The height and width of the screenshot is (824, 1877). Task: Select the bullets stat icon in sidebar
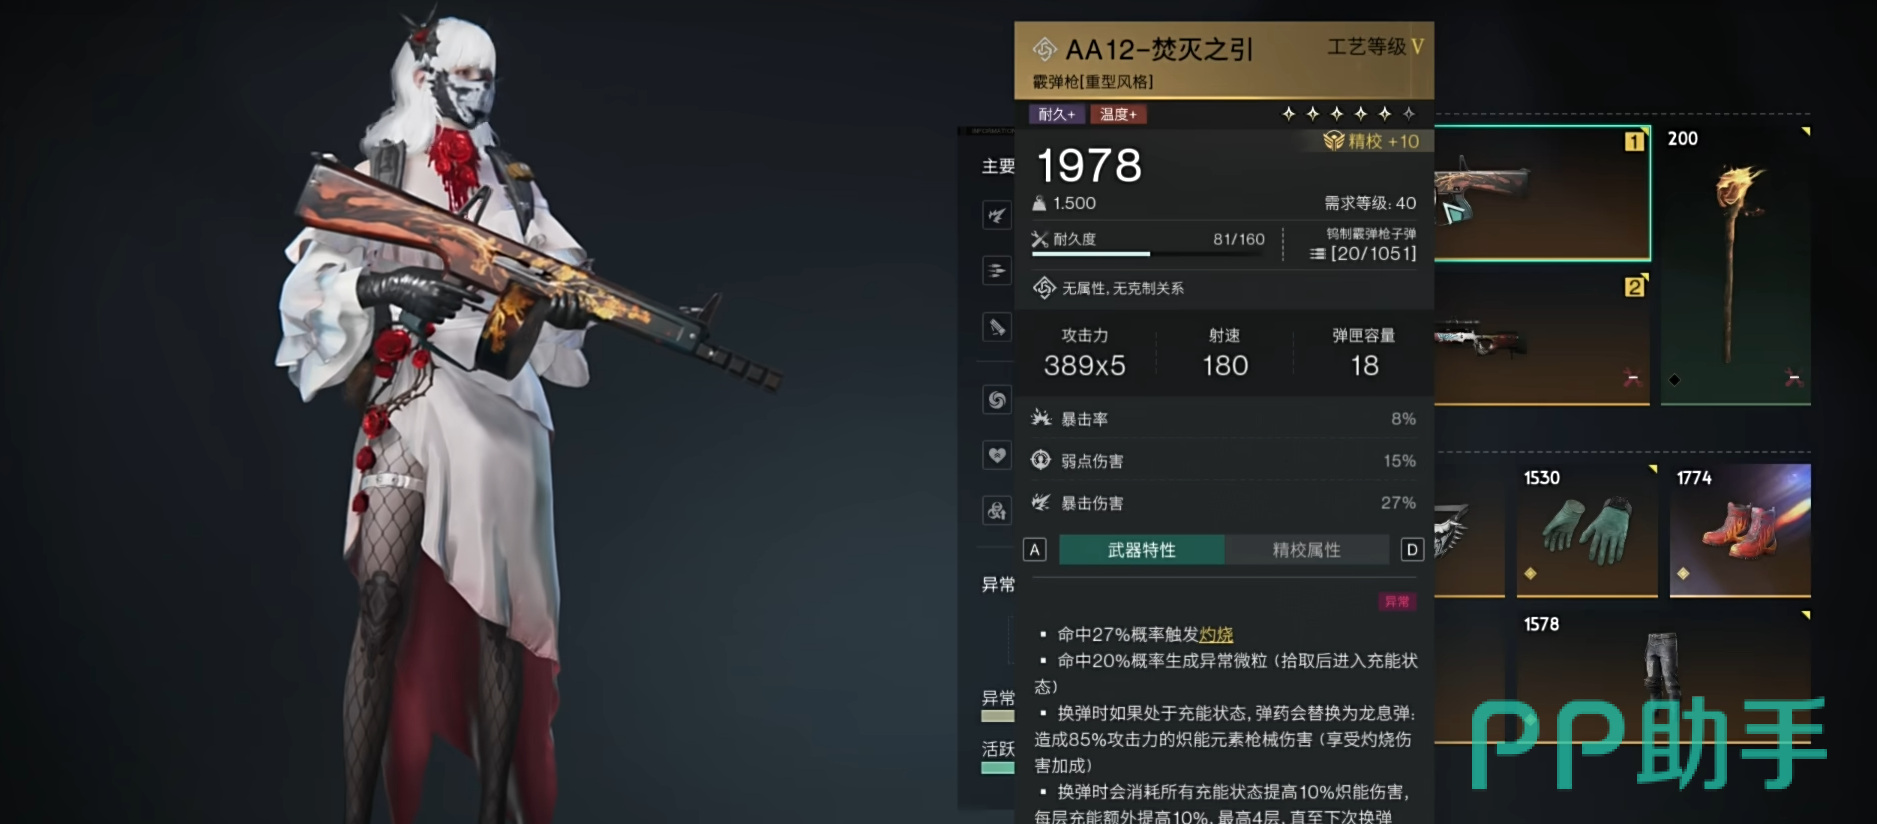[997, 270]
